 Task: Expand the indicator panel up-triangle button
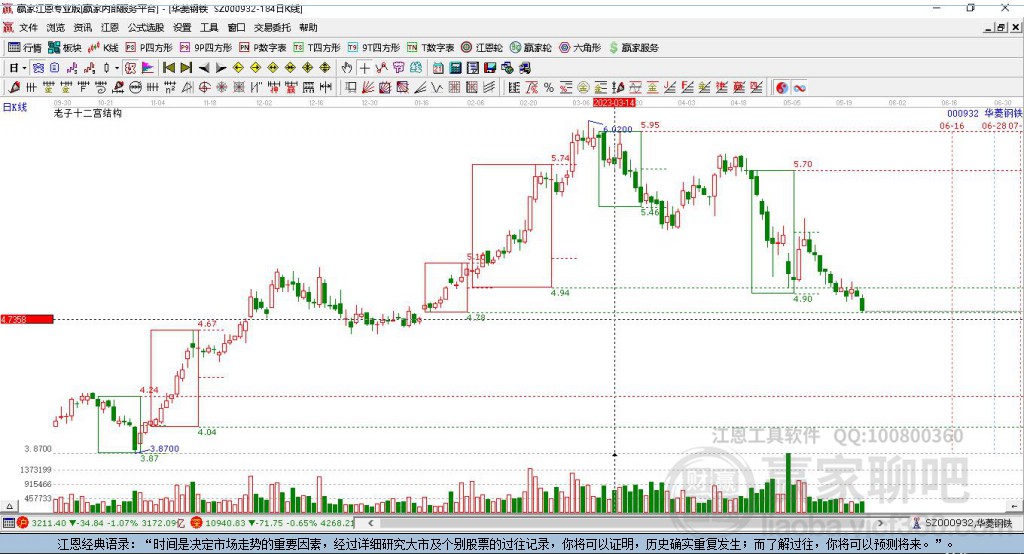[9, 506]
